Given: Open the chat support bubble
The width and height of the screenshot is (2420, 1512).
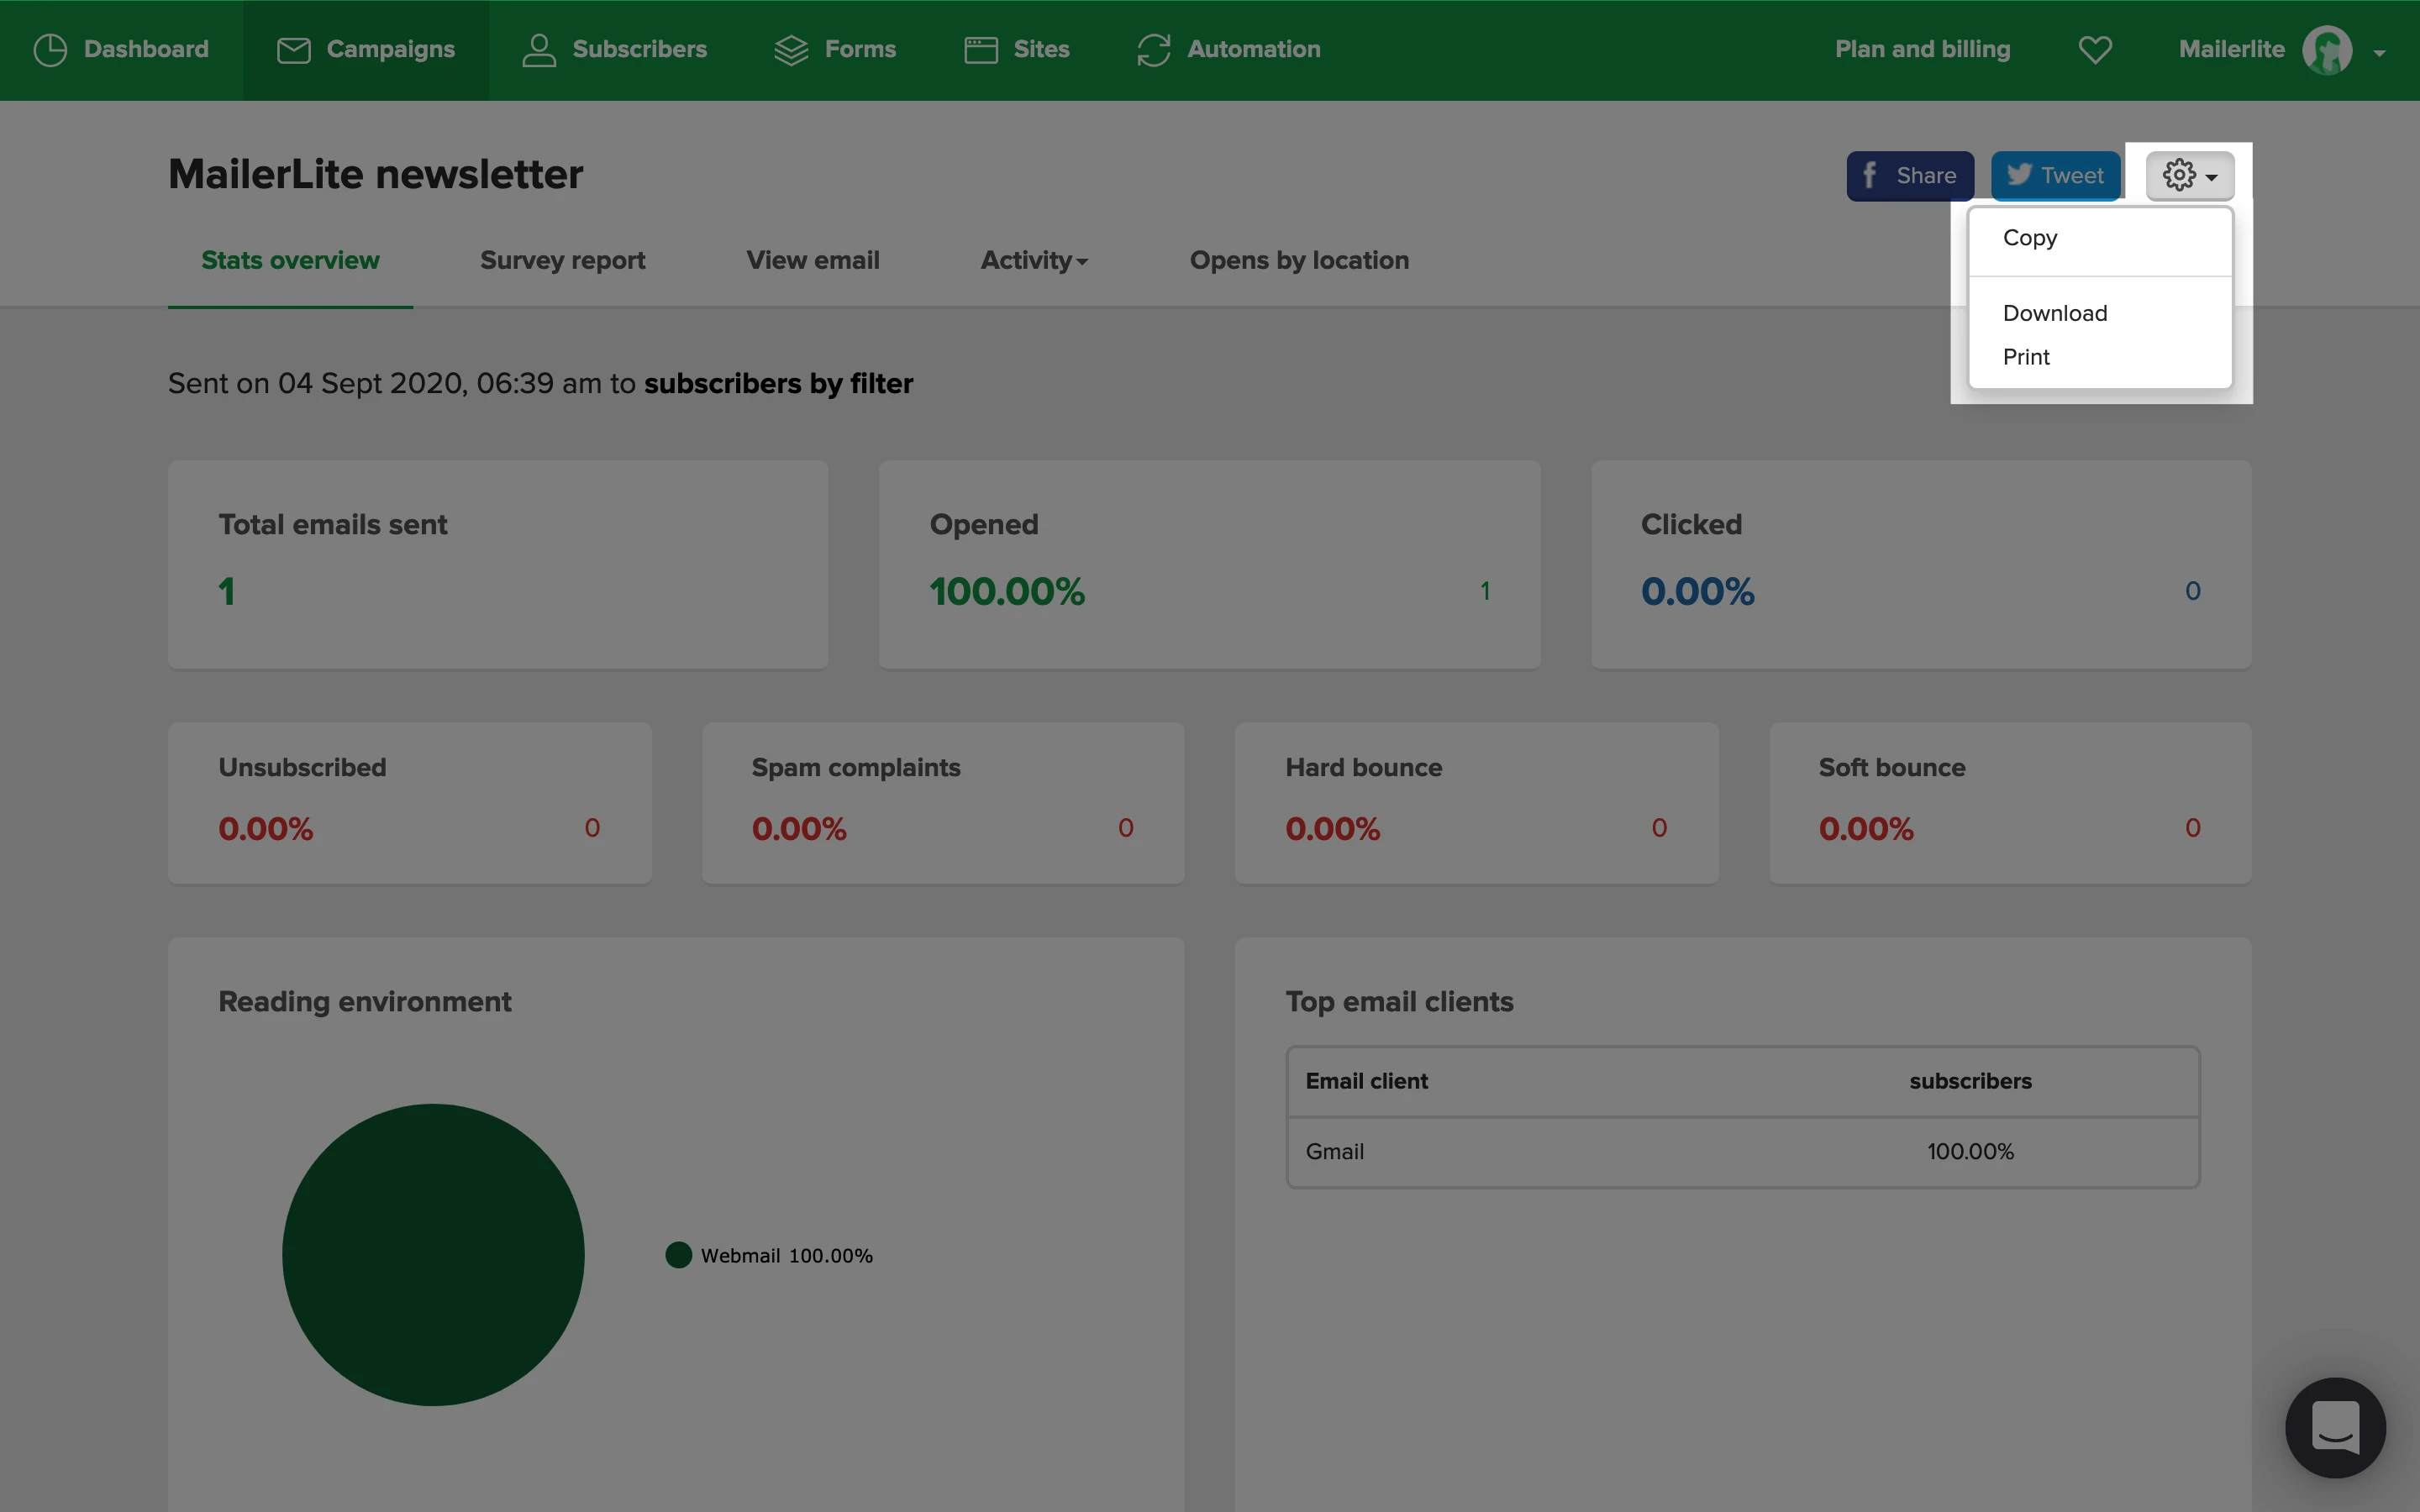Looking at the screenshot, I should (x=2335, y=1427).
